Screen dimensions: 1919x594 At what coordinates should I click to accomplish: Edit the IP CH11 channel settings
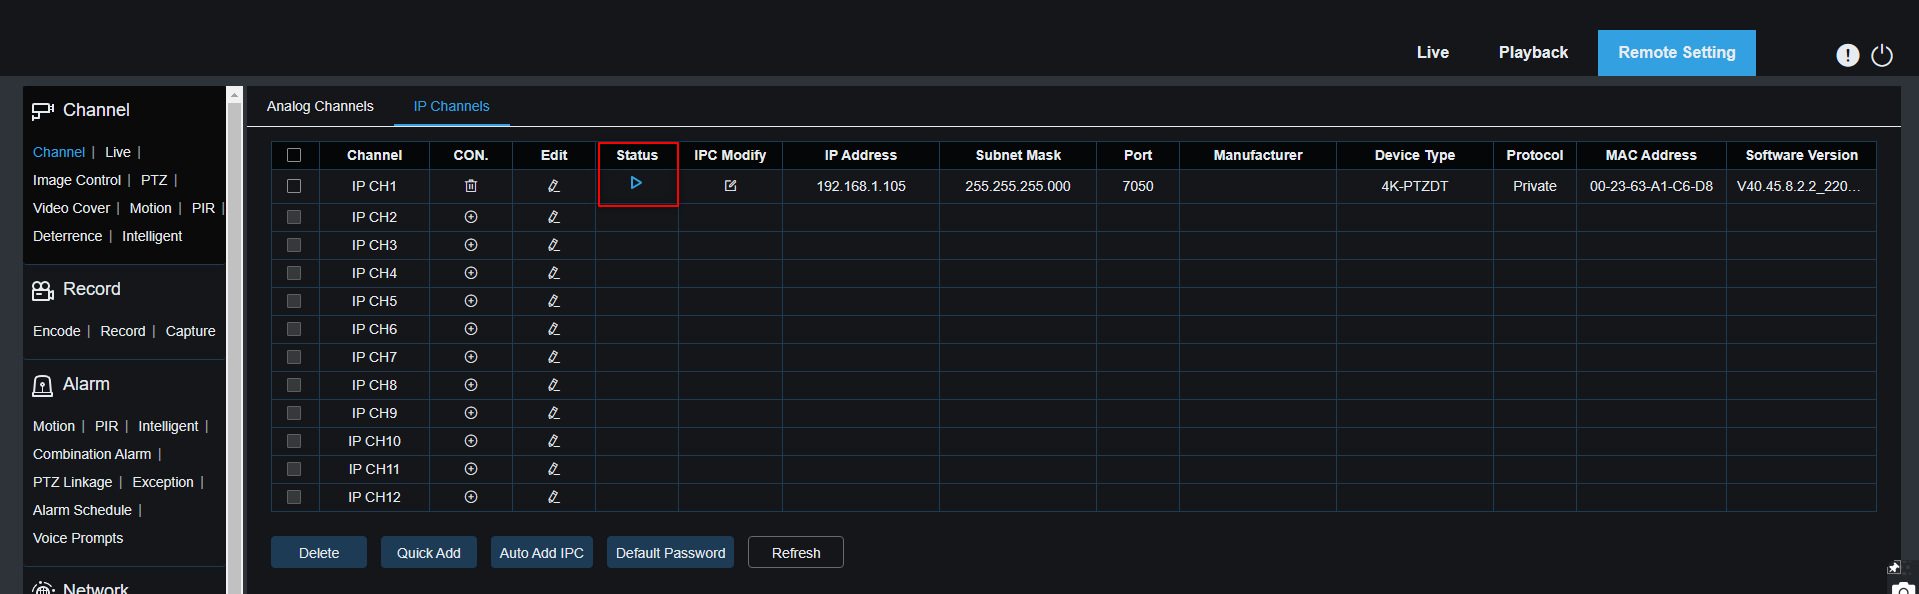tap(554, 469)
